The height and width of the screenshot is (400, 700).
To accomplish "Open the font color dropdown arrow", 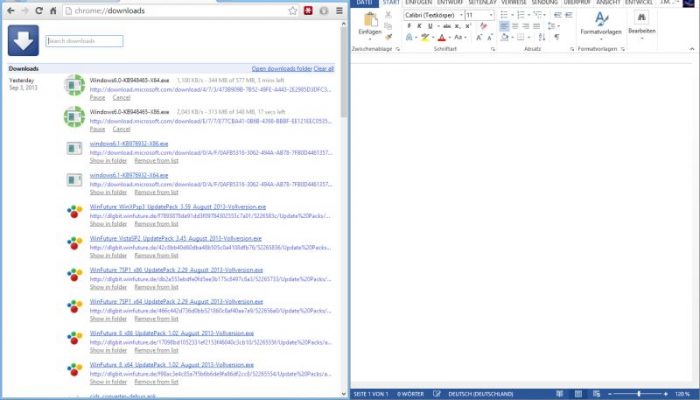I will [x=449, y=38].
